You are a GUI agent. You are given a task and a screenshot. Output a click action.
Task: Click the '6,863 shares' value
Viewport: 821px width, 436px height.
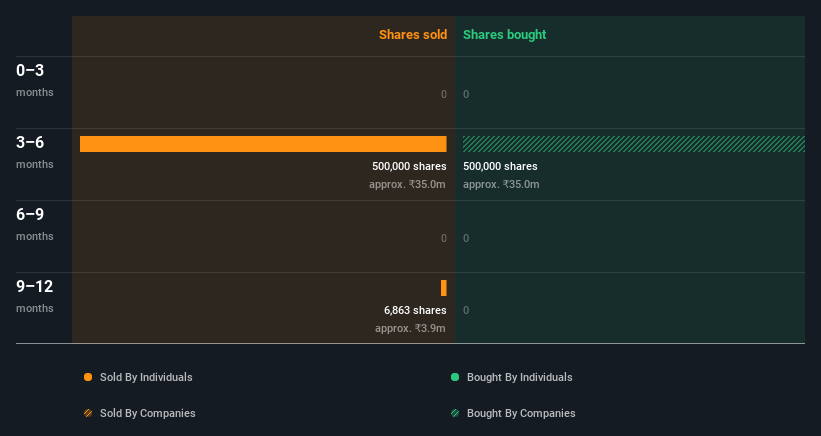[x=415, y=310]
